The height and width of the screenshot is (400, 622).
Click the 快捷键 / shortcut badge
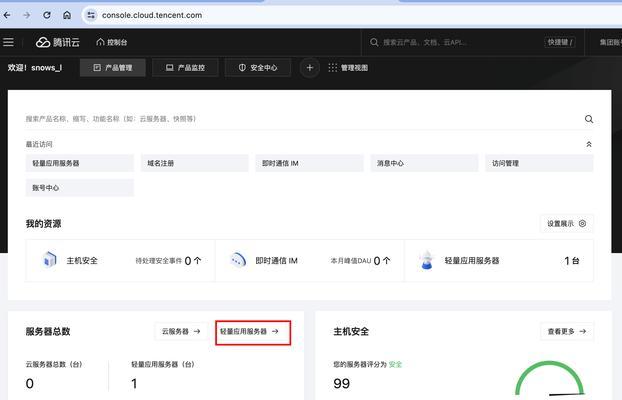coord(560,42)
